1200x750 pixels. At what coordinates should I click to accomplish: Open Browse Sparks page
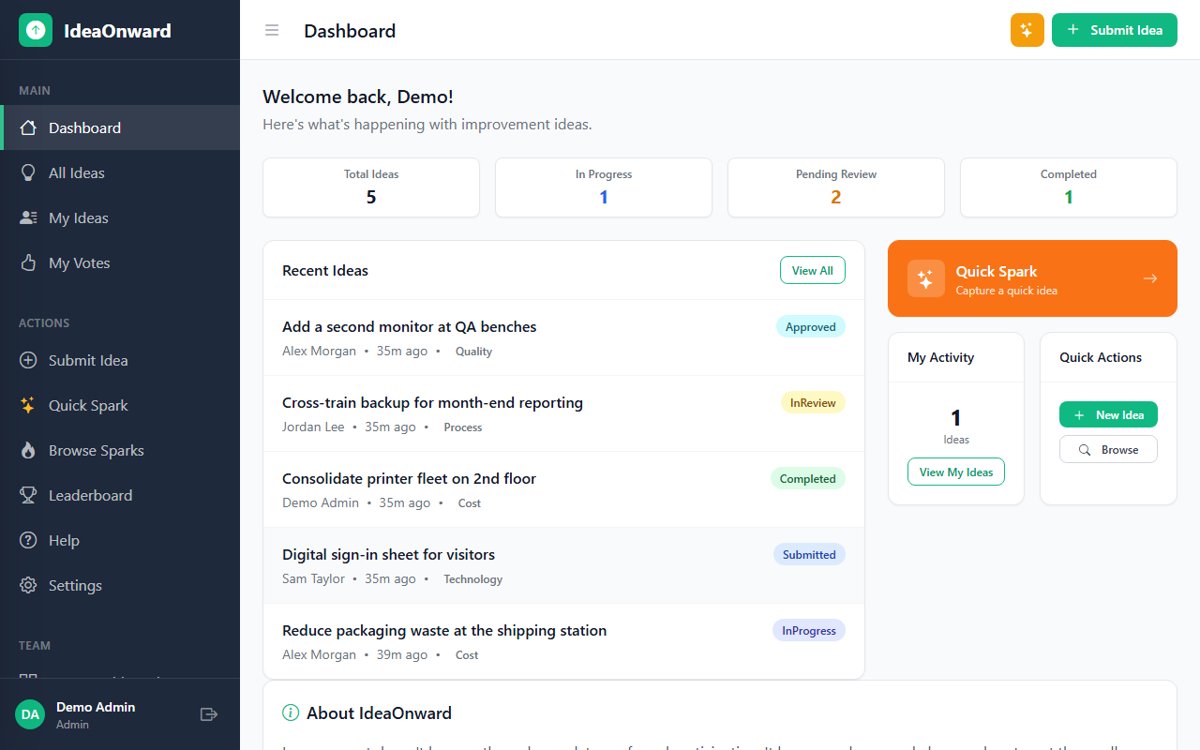pyautogui.click(x=120, y=450)
